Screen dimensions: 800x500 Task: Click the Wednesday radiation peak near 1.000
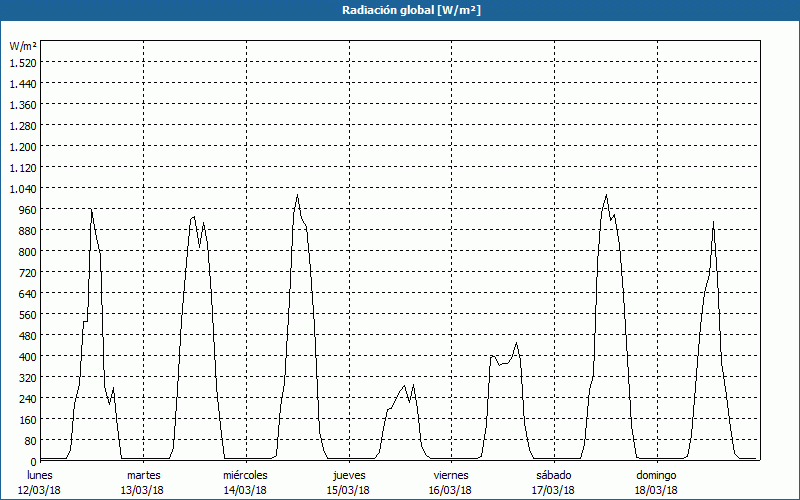pyautogui.click(x=297, y=195)
